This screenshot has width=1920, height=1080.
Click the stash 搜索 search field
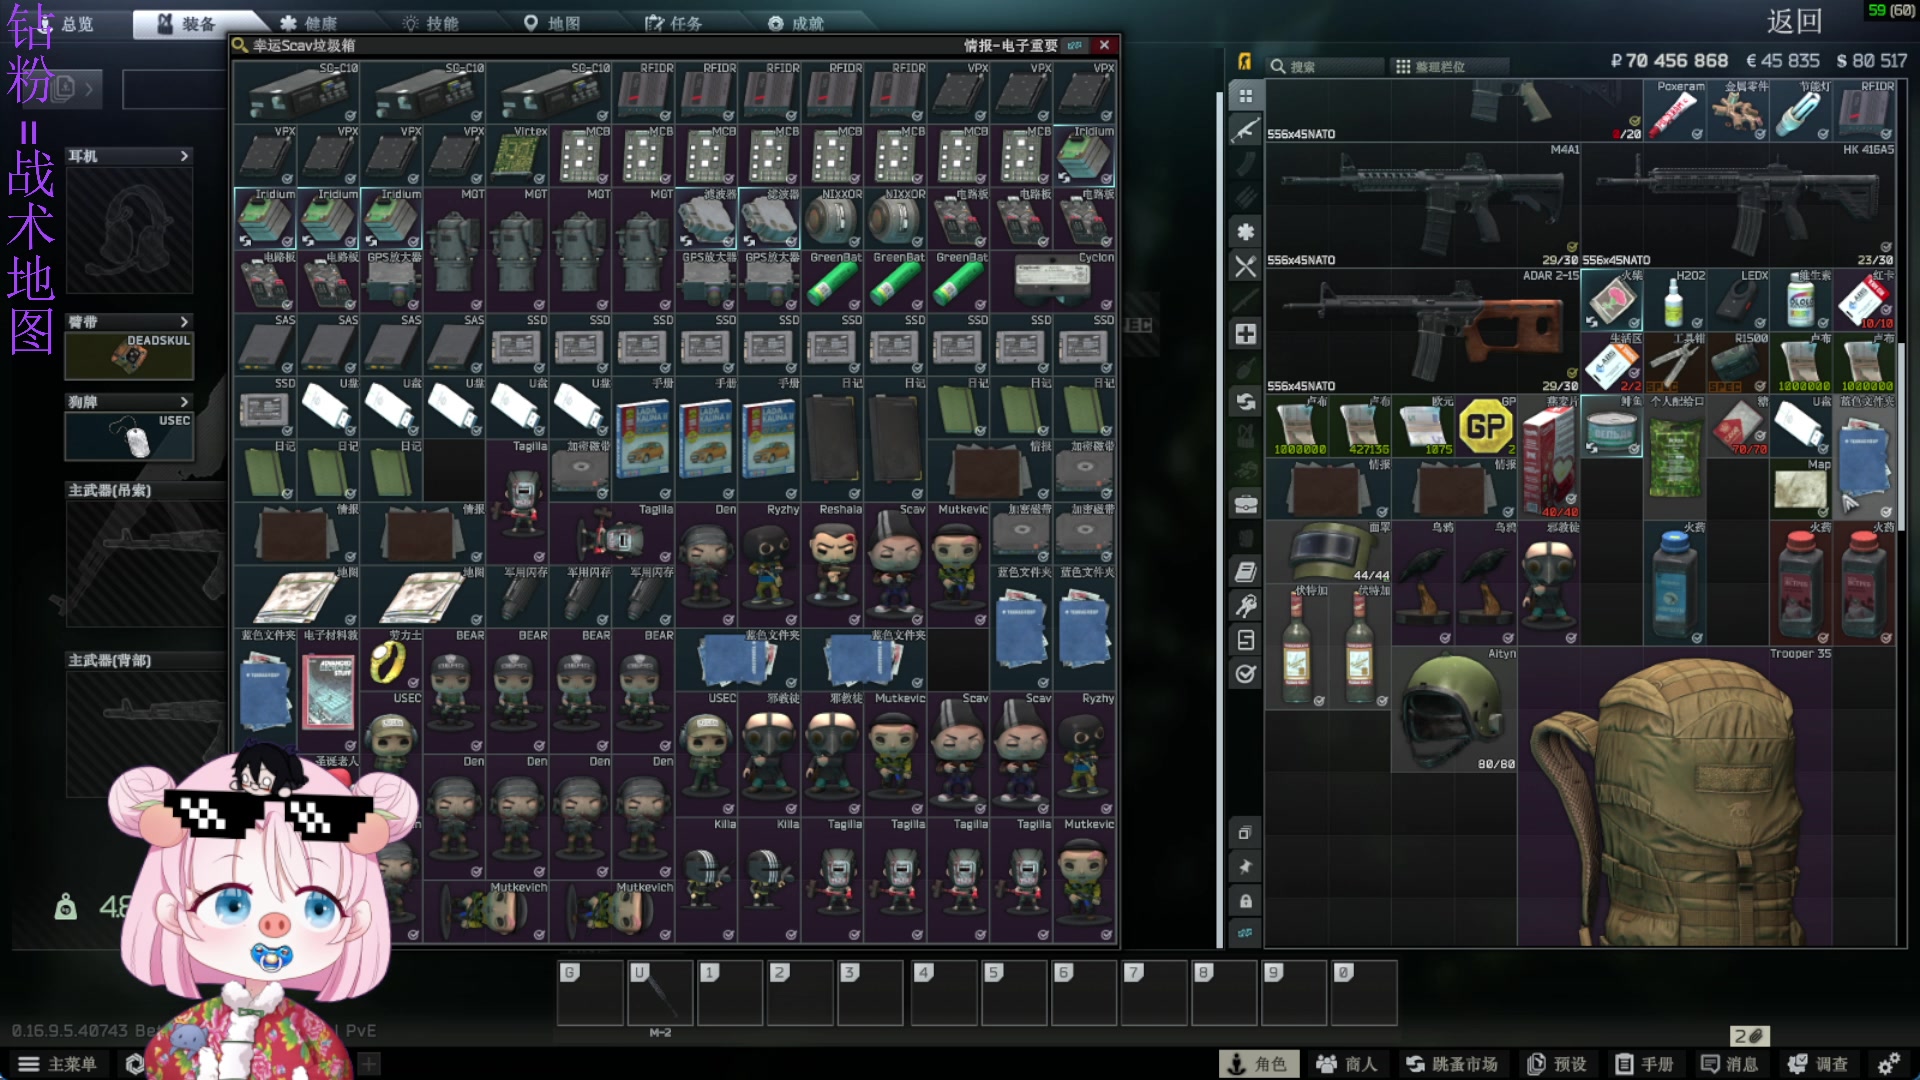pyautogui.click(x=1325, y=67)
